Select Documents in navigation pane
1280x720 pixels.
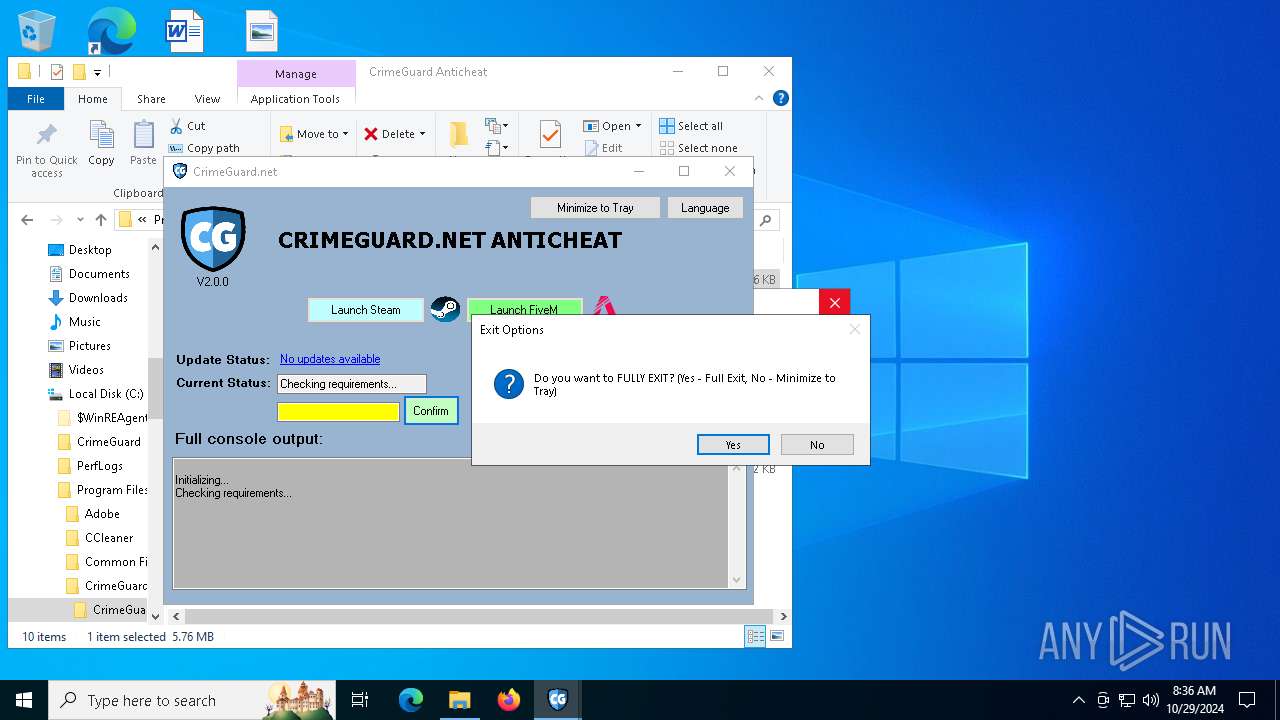point(99,274)
